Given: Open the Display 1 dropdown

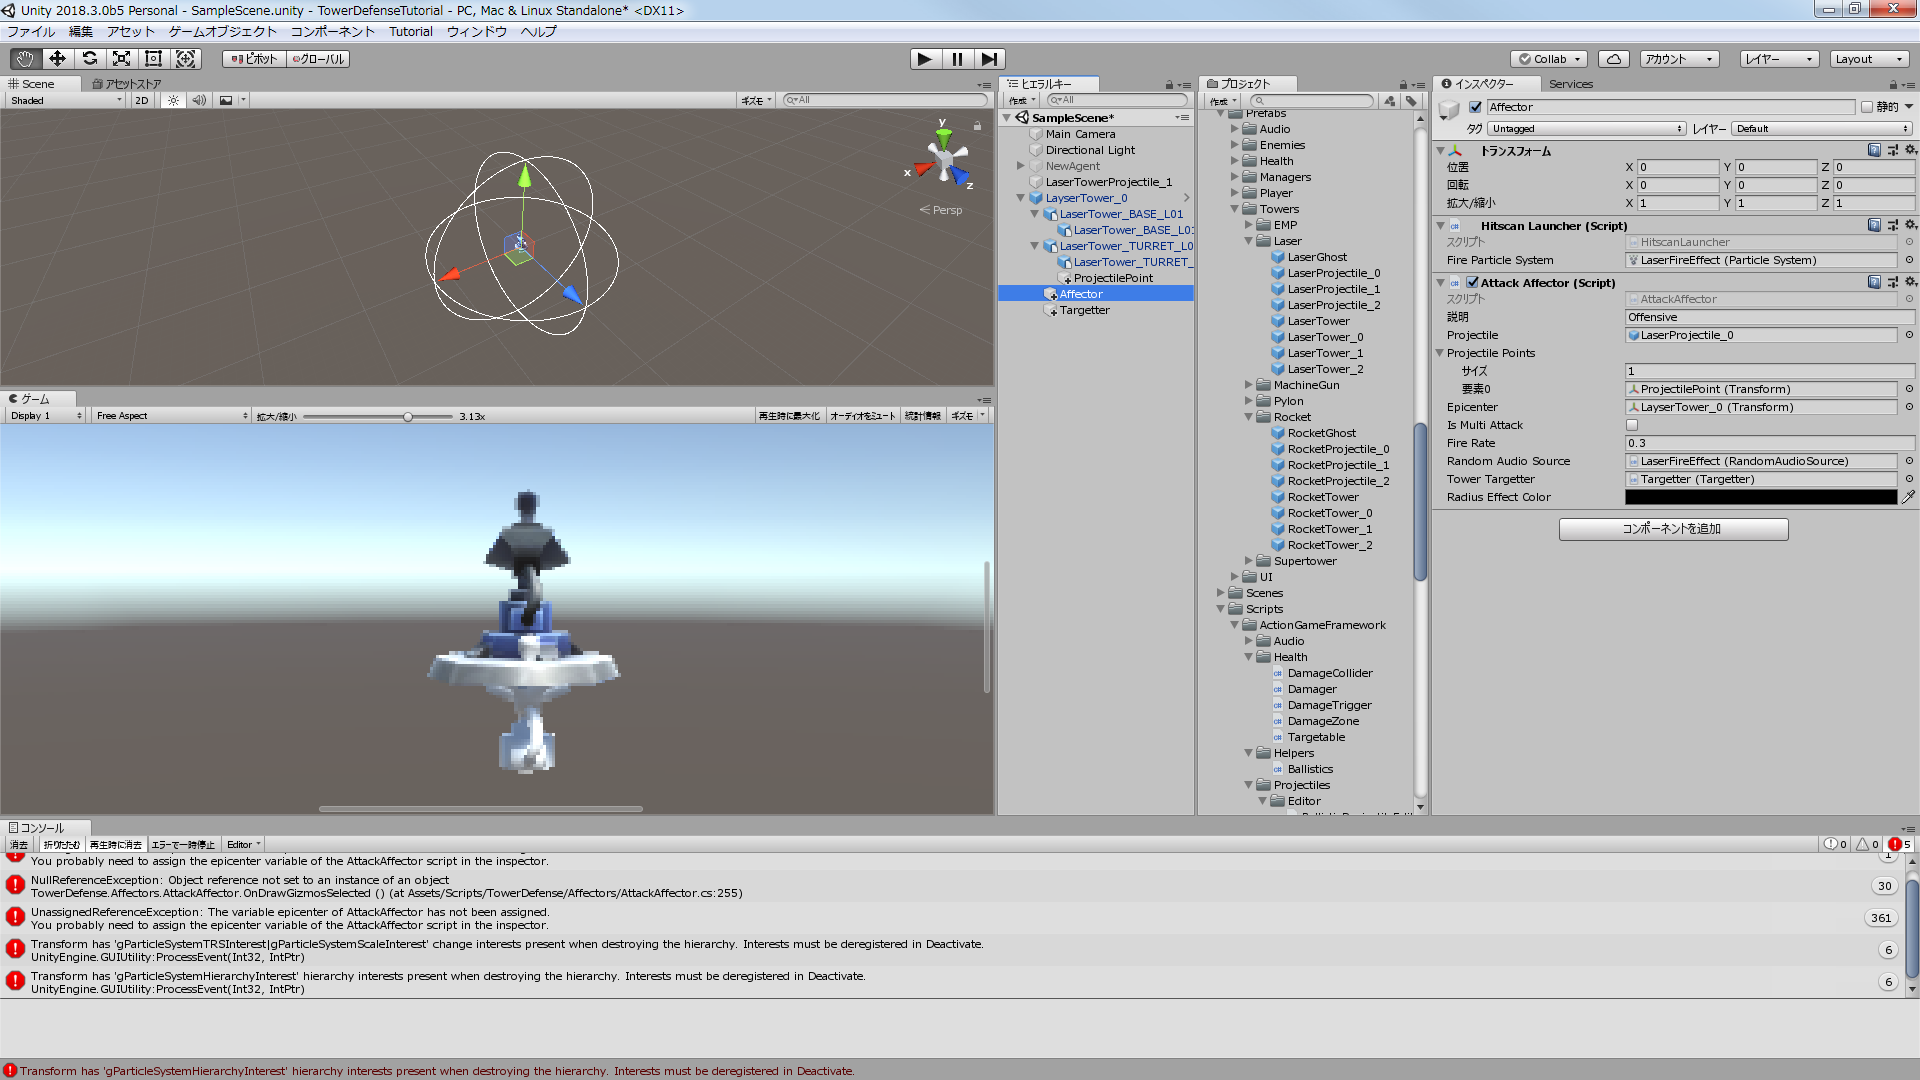Looking at the screenshot, I should pos(46,416).
